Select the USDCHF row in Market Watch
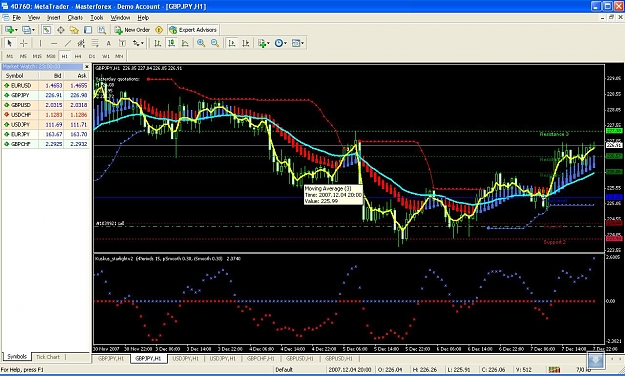The width and height of the screenshot is (625, 376). coord(46,115)
